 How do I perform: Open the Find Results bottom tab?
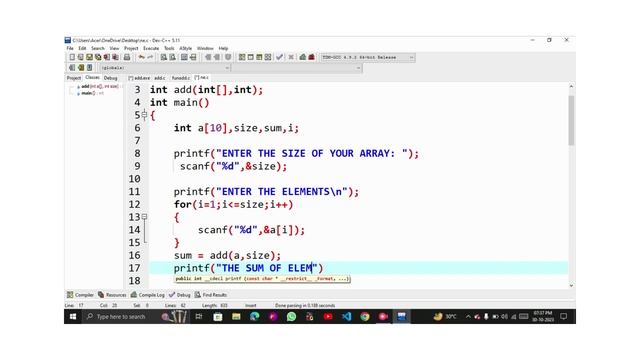click(211, 295)
